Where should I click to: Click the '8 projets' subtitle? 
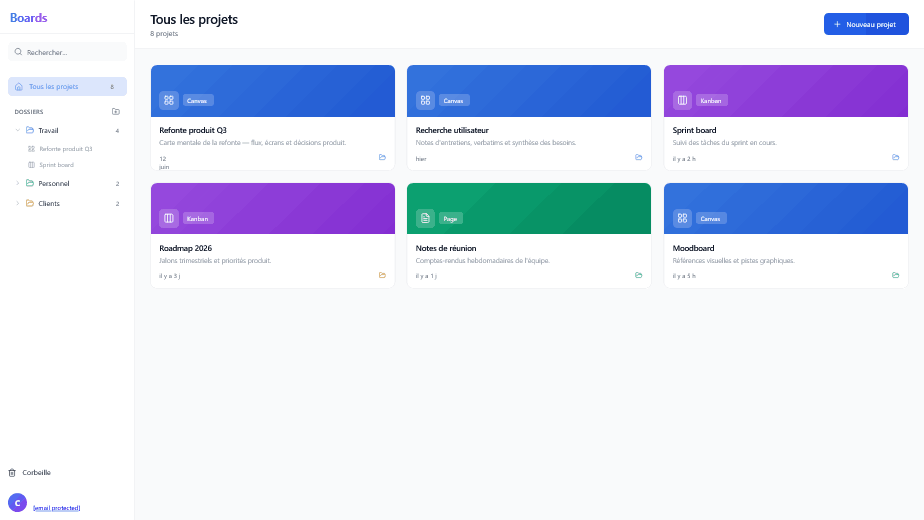click(164, 34)
